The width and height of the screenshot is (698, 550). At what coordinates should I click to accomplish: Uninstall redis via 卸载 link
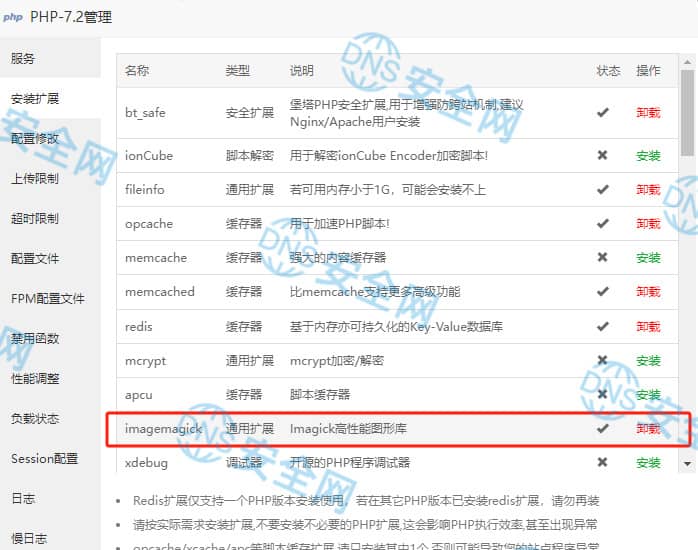point(648,326)
